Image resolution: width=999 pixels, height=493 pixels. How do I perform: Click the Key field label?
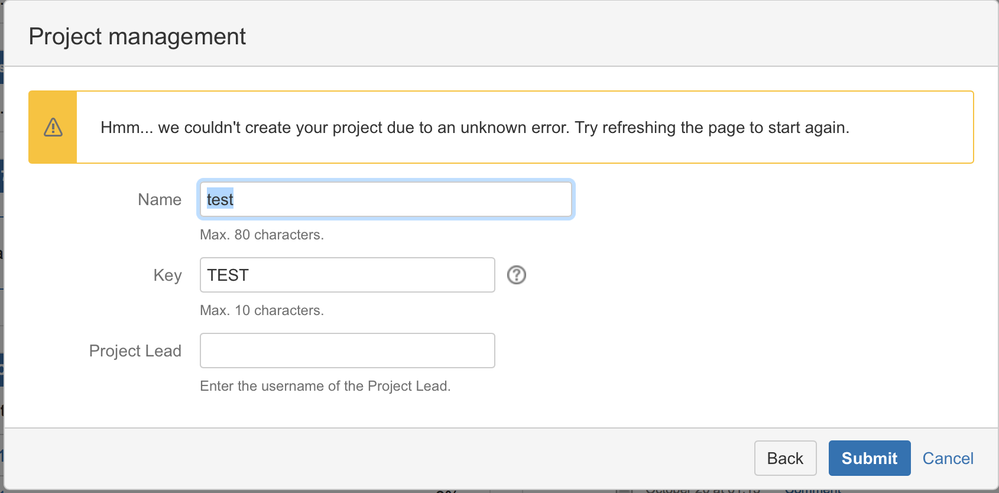pyautogui.click(x=167, y=275)
